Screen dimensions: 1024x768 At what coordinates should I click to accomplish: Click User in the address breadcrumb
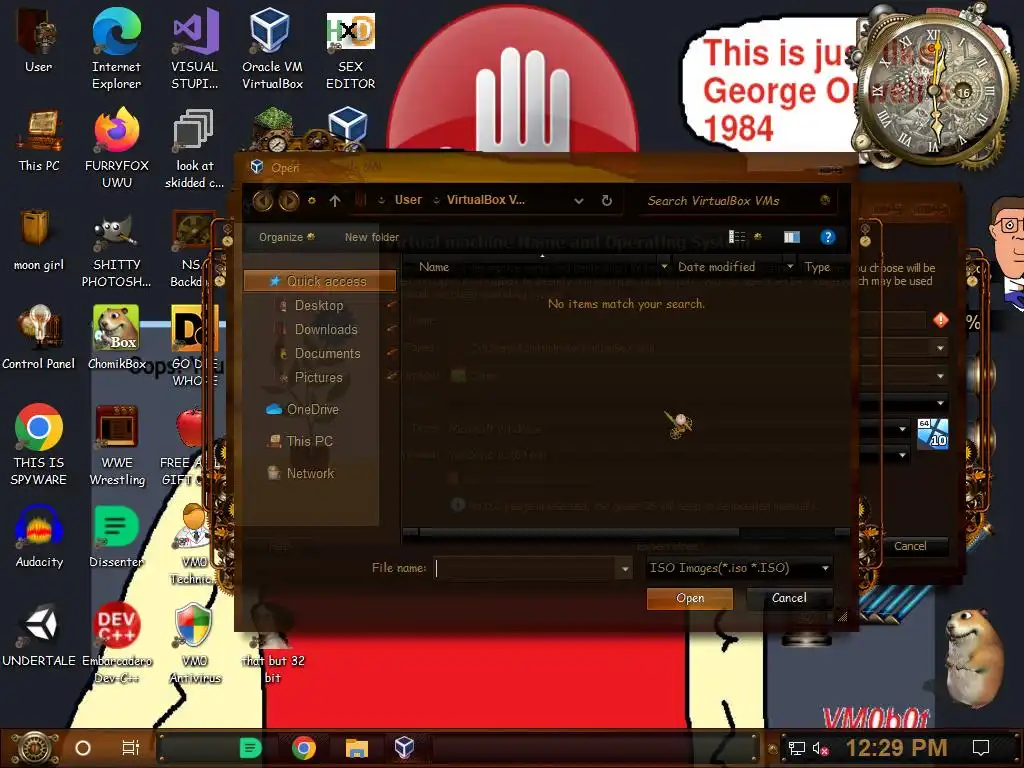(408, 200)
